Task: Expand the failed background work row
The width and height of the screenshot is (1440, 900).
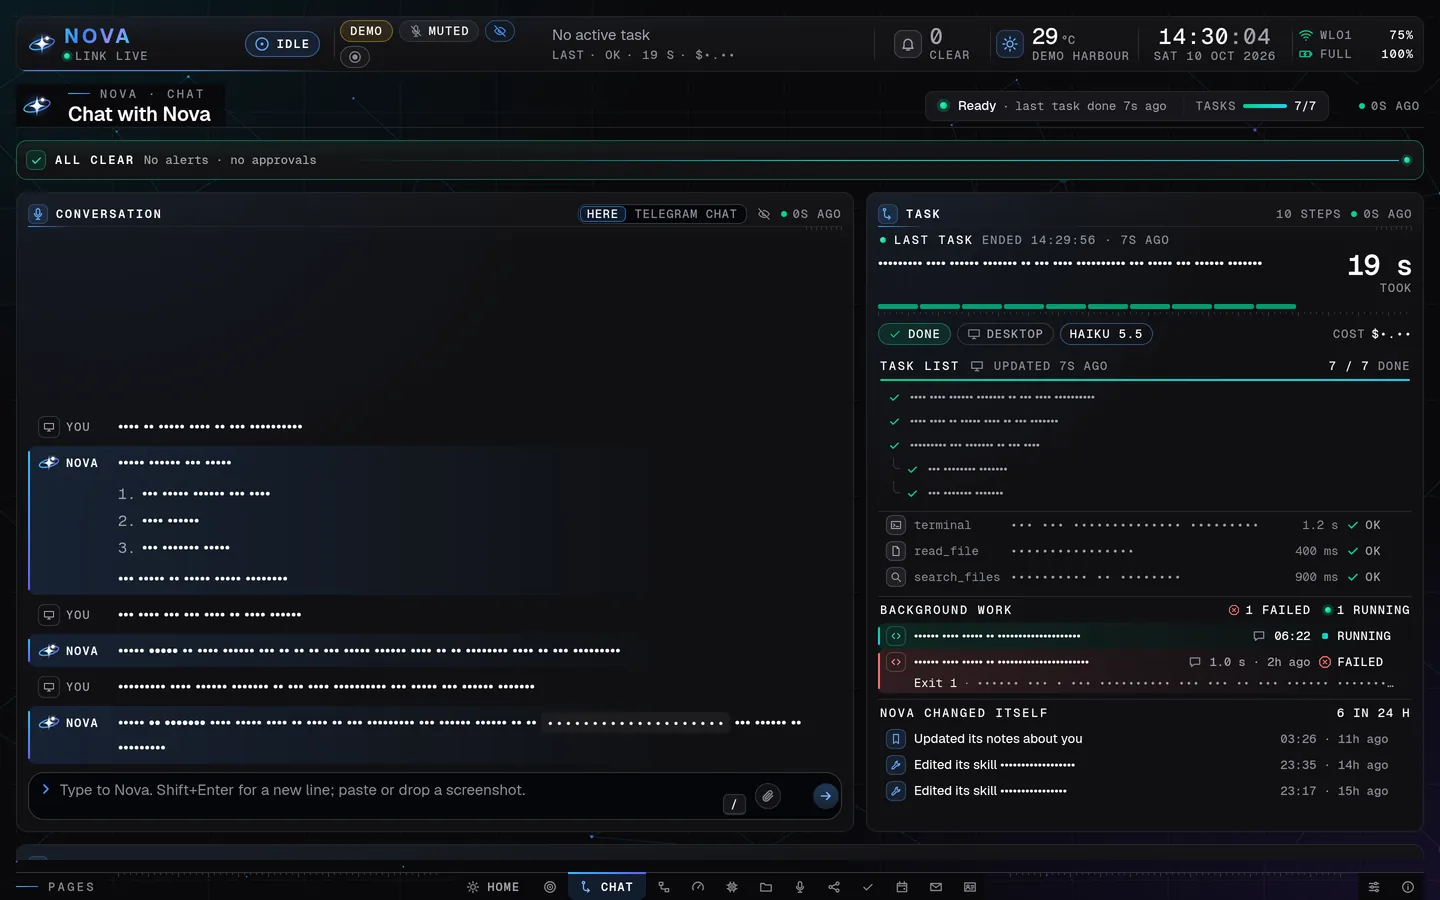Action: (1144, 672)
